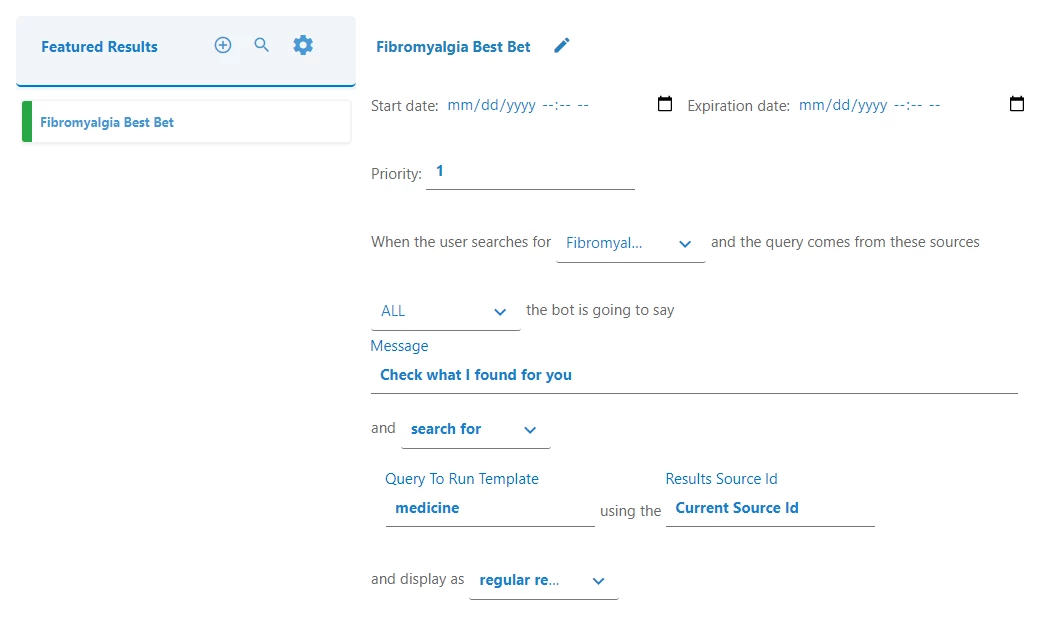Screen dimensions: 1047x618
Task: Select Fibromyalgia Best Bet in the list
Action: 107,122
